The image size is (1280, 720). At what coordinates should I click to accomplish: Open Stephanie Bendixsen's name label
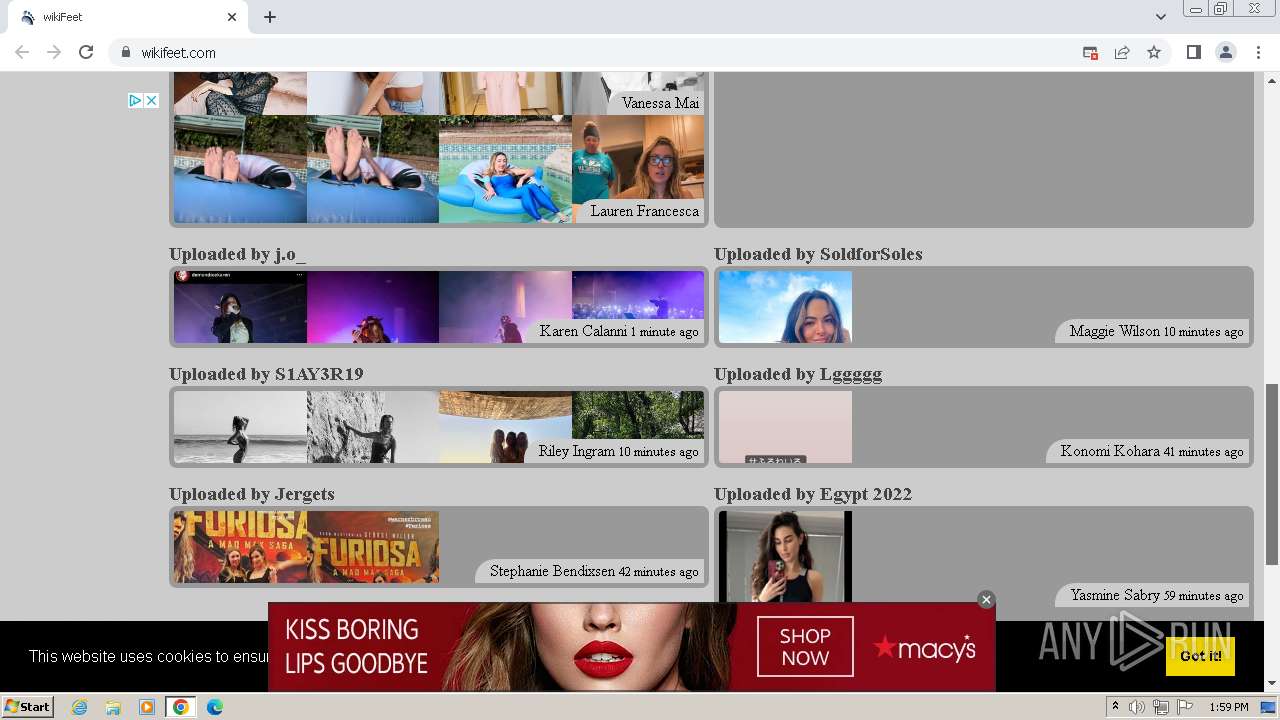[x=552, y=571]
